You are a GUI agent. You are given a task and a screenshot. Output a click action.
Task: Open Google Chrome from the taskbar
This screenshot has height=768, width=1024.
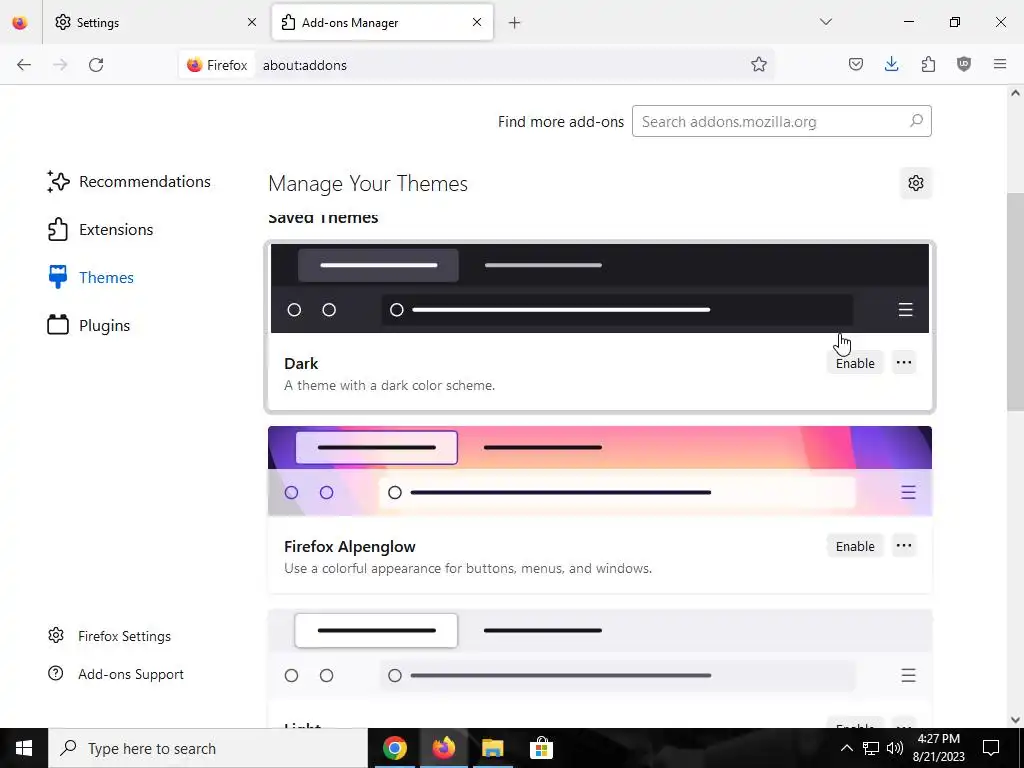pyautogui.click(x=394, y=748)
